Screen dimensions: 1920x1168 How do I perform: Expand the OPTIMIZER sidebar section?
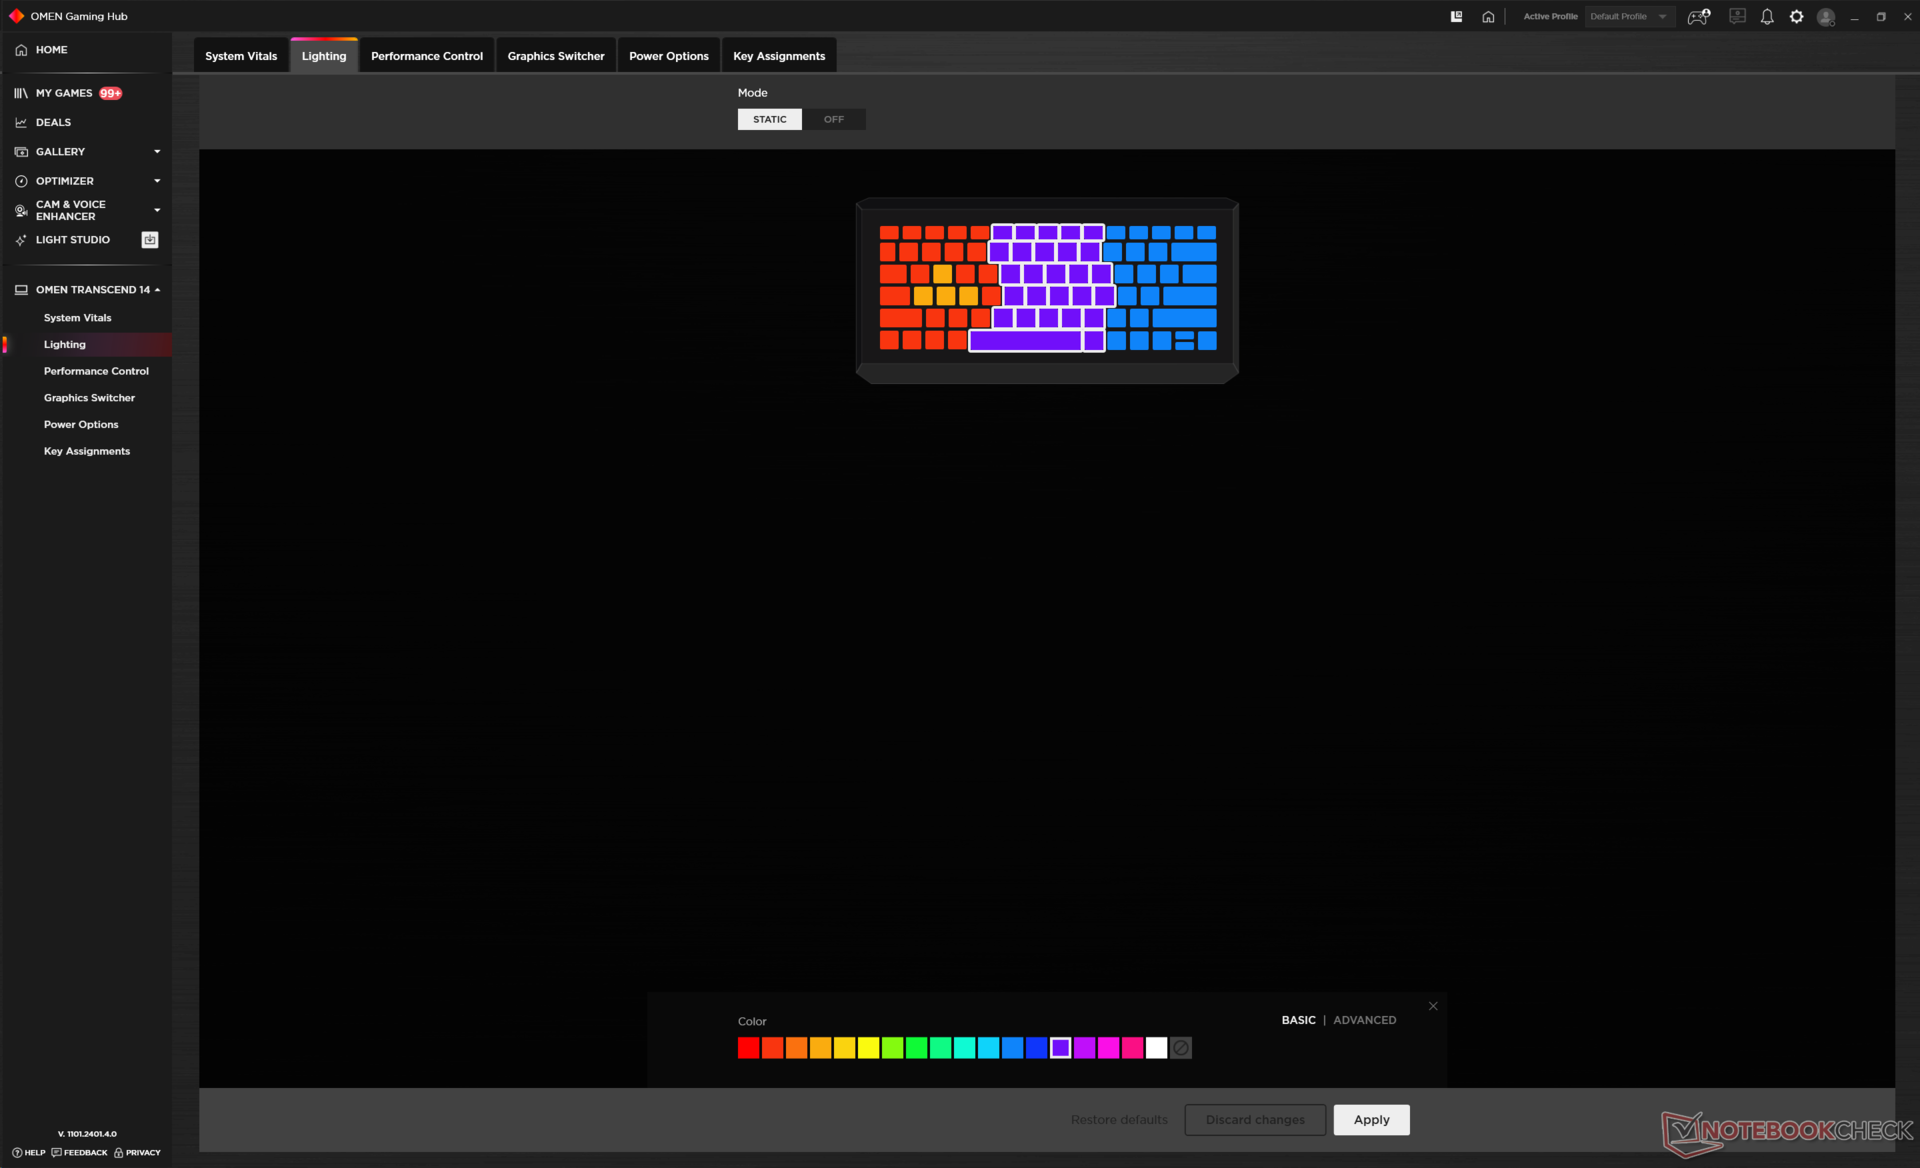click(x=157, y=181)
